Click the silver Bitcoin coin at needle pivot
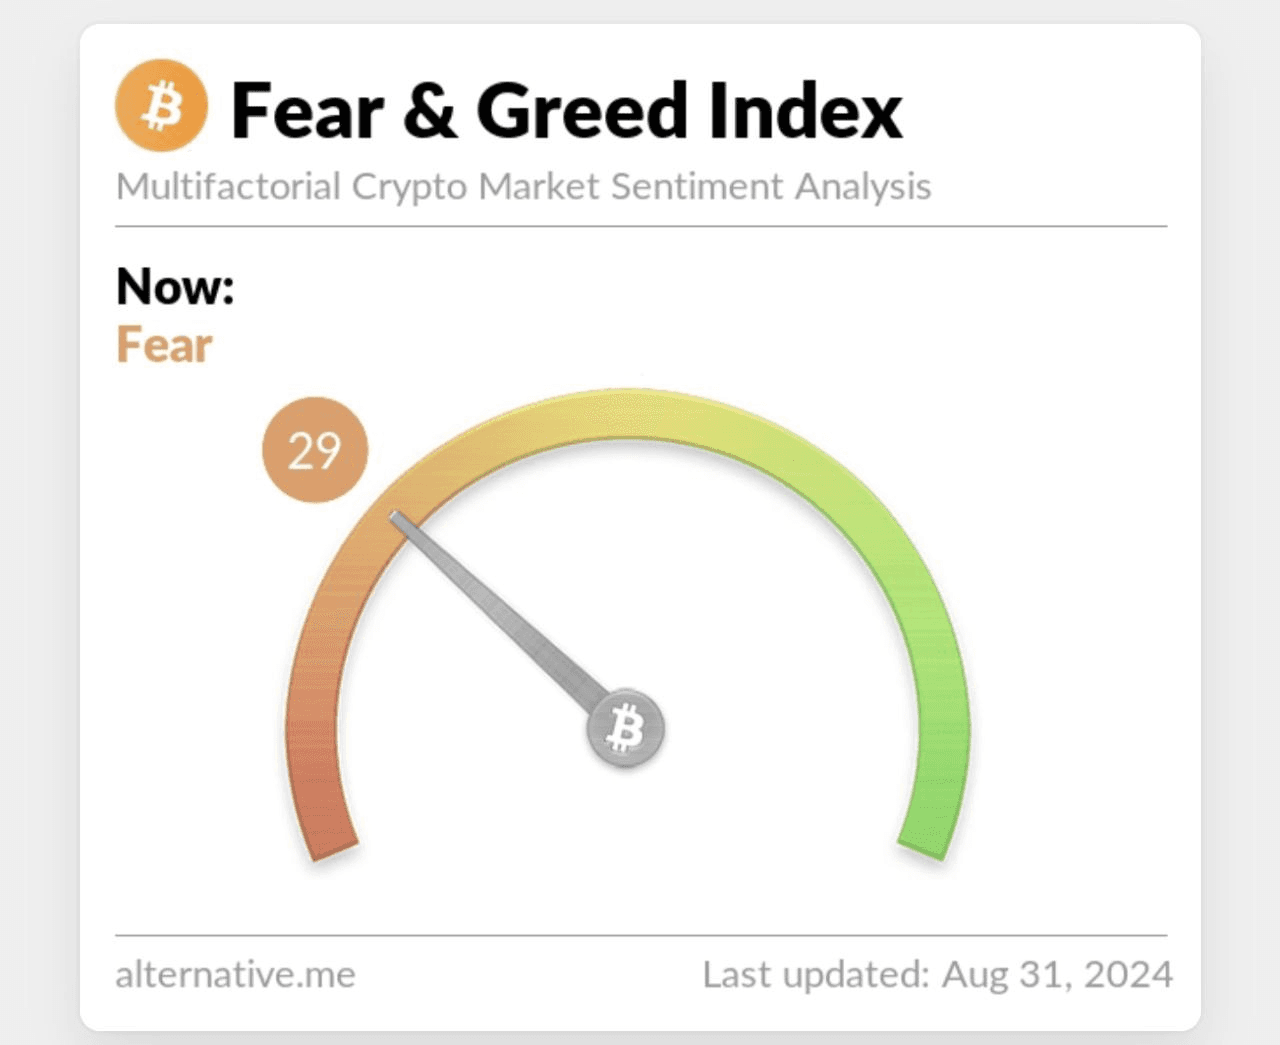Viewport: 1280px width, 1045px height. pos(625,727)
